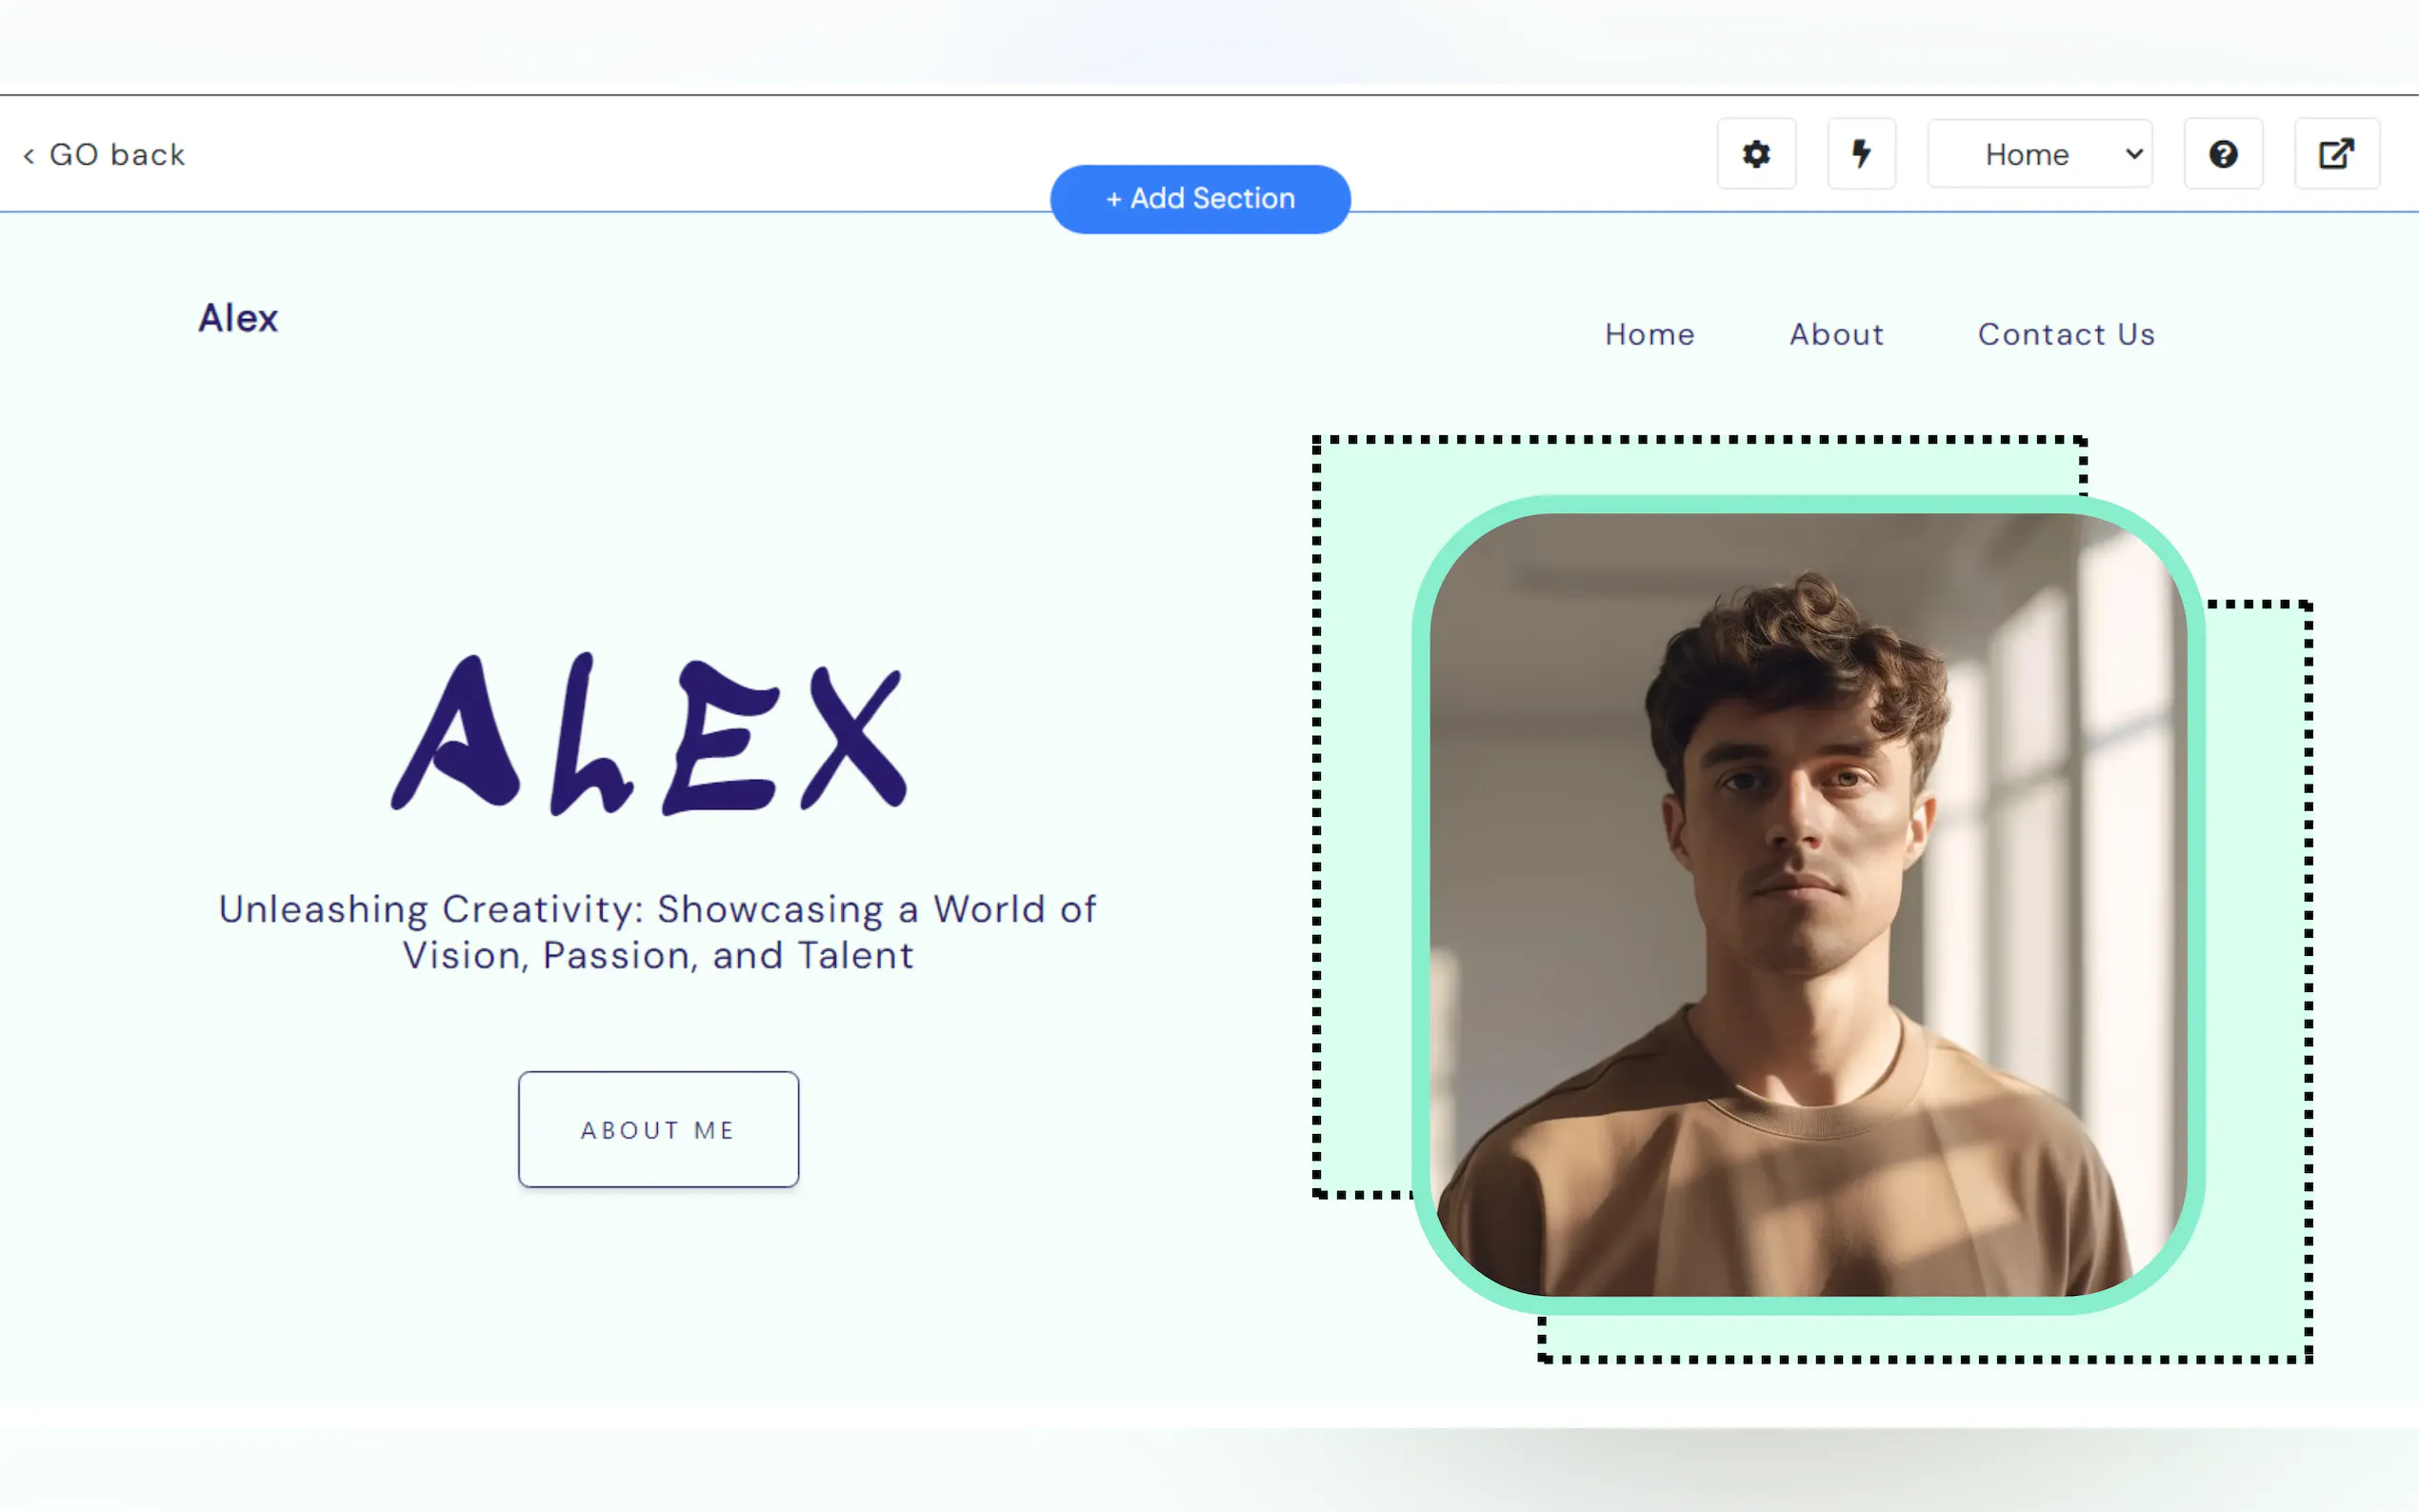
Task: Open help via question mark icon
Action: 2223,154
